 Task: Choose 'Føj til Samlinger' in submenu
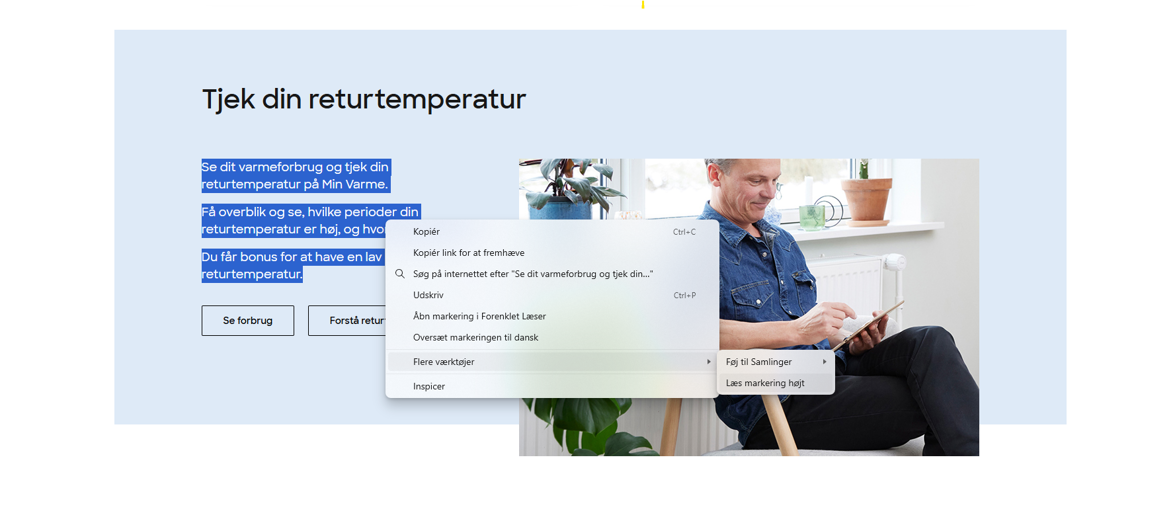click(x=759, y=362)
